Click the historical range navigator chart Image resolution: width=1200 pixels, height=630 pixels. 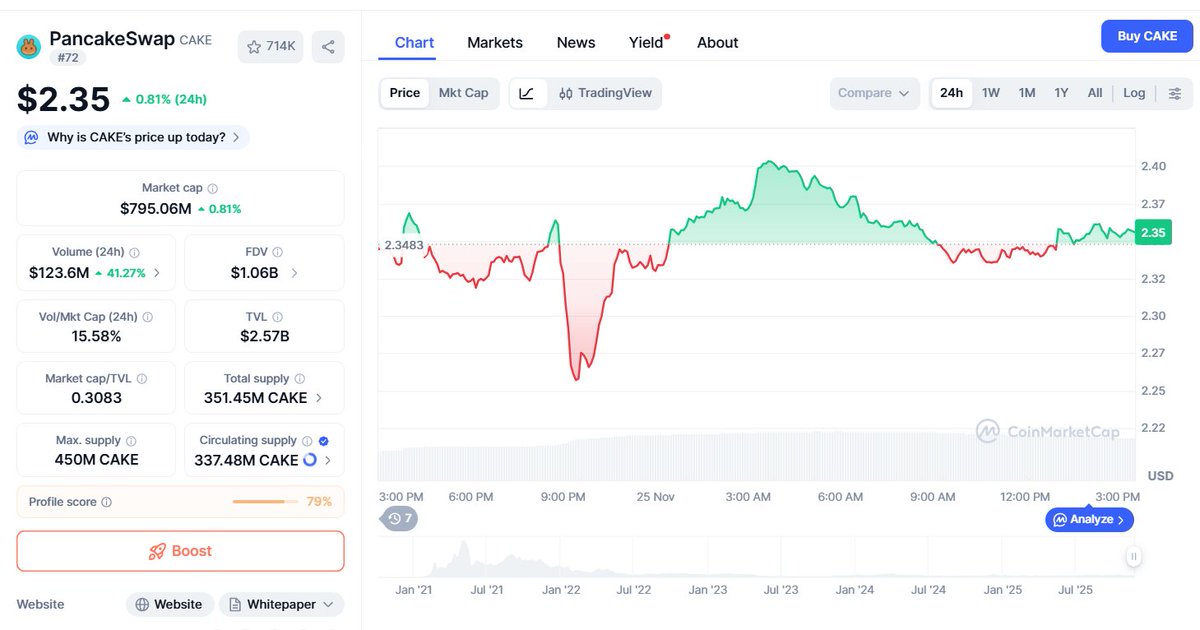pyautogui.click(x=758, y=558)
